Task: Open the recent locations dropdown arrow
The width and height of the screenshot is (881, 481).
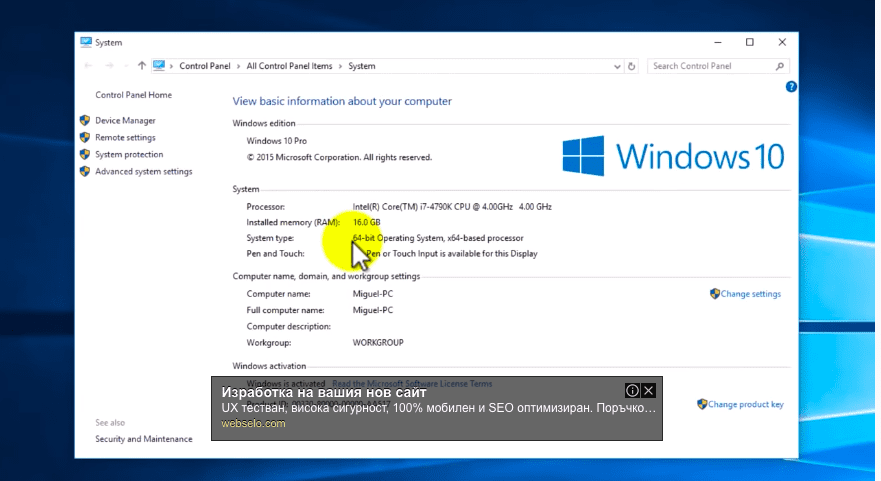Action: tap(125, 66)
